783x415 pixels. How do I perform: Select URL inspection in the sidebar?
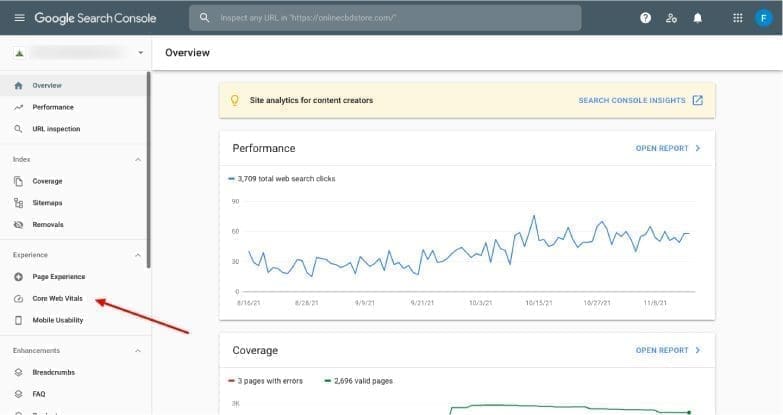(x=56, y=129)
